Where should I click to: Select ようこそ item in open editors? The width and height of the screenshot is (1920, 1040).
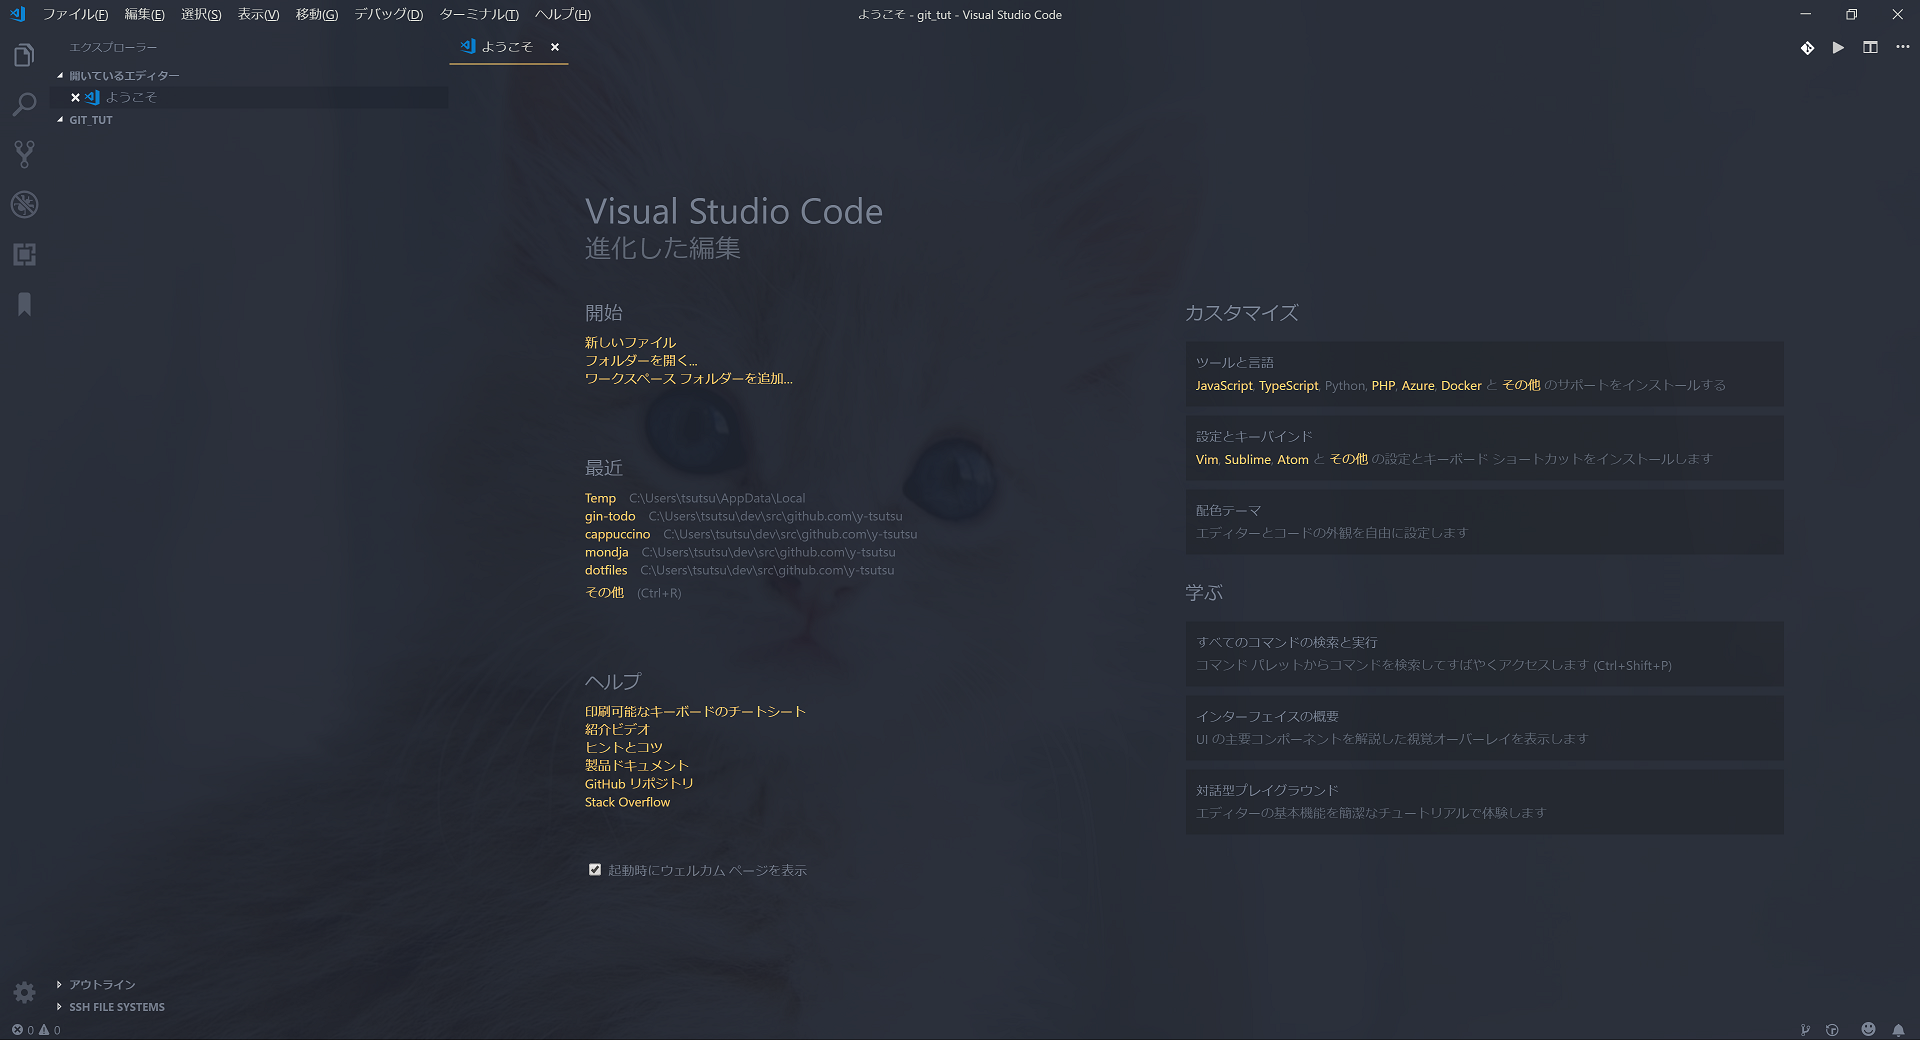[250, 97]
